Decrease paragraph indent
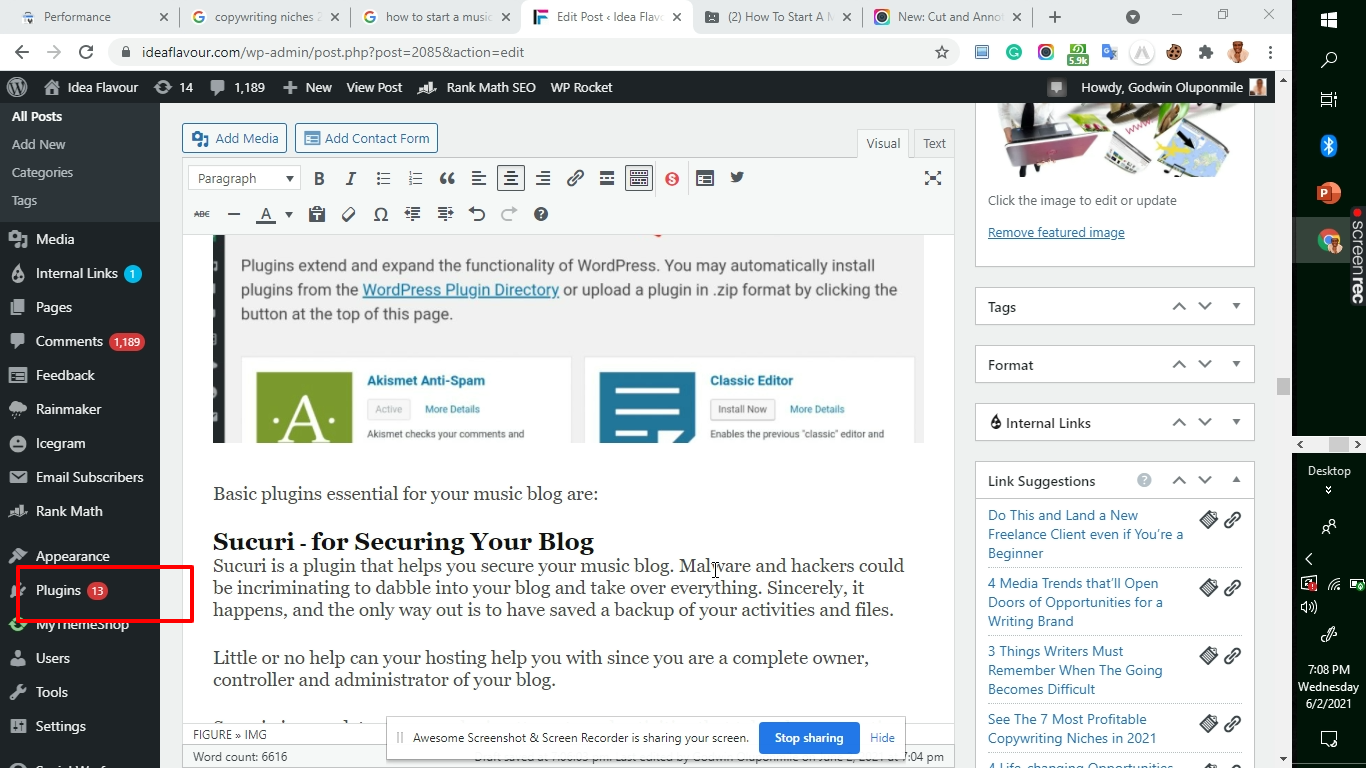The image size is (1366, 768). [413, 214]
